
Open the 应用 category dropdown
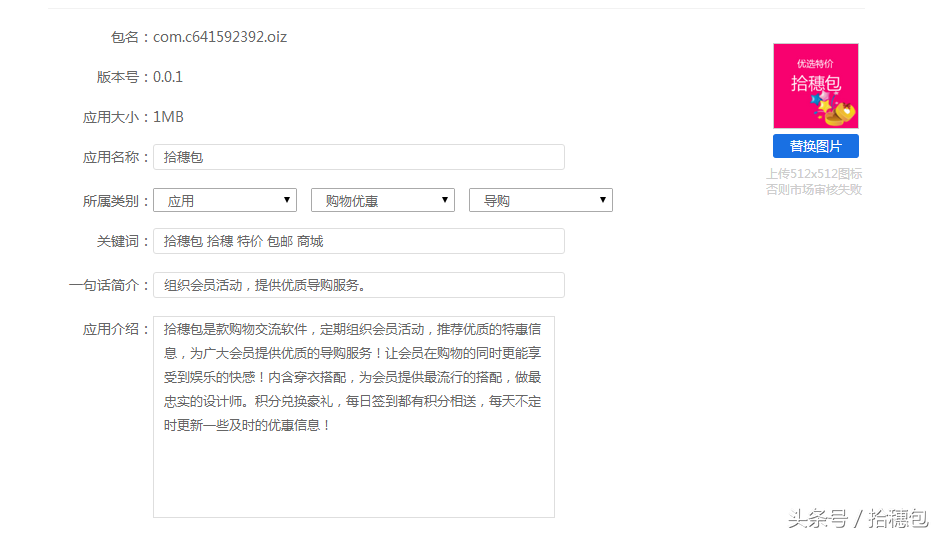(x=225, y=200)
